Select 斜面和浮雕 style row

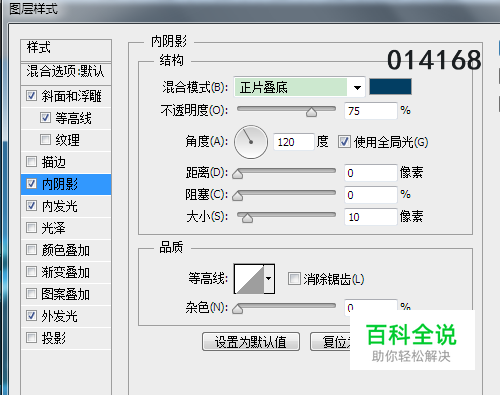(x=66, y=96)
